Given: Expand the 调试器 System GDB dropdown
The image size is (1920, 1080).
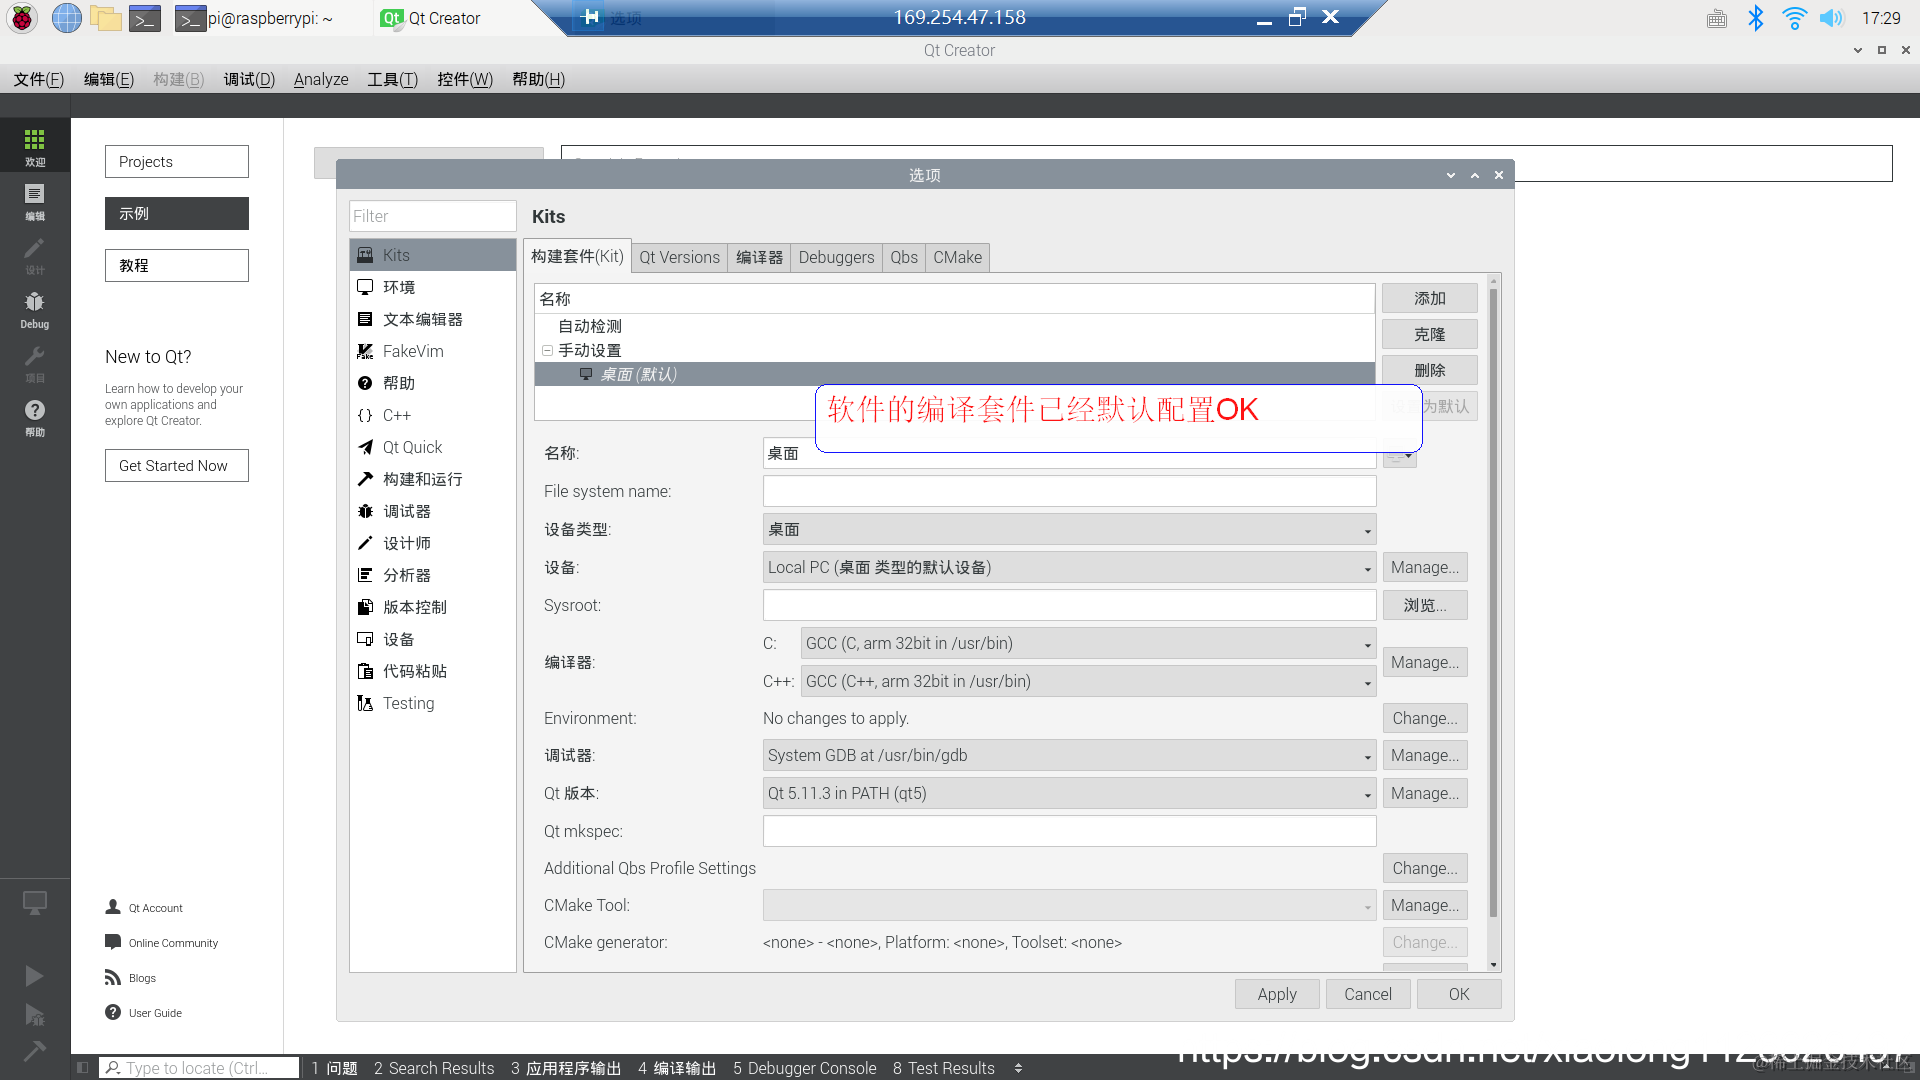Looking at the screenshot, I should (x=1069, y=755).
